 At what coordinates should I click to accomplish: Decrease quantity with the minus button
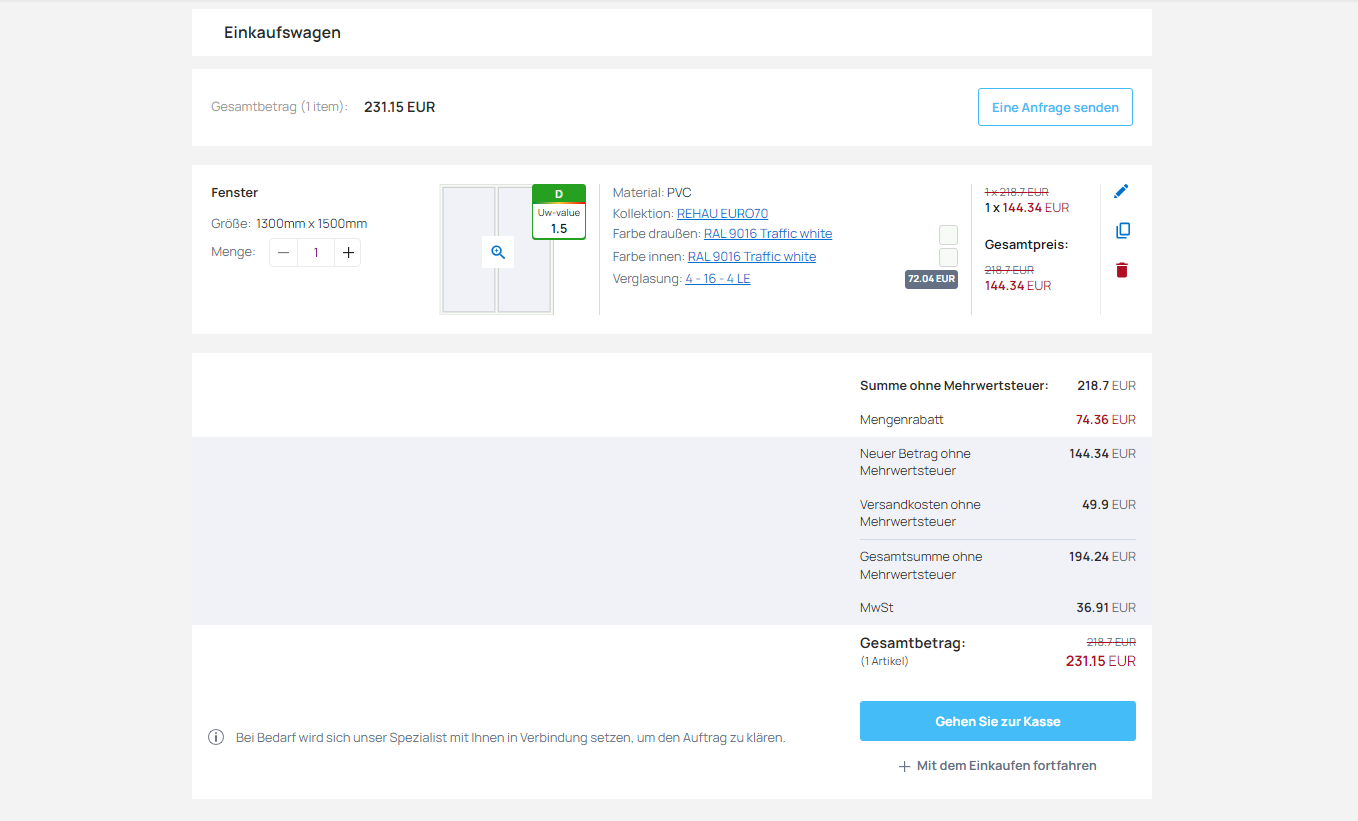click(284, 253)
